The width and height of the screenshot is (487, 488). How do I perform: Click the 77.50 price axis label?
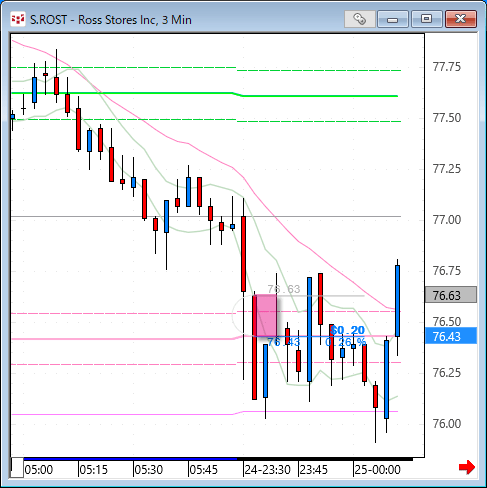coord(447,118)
